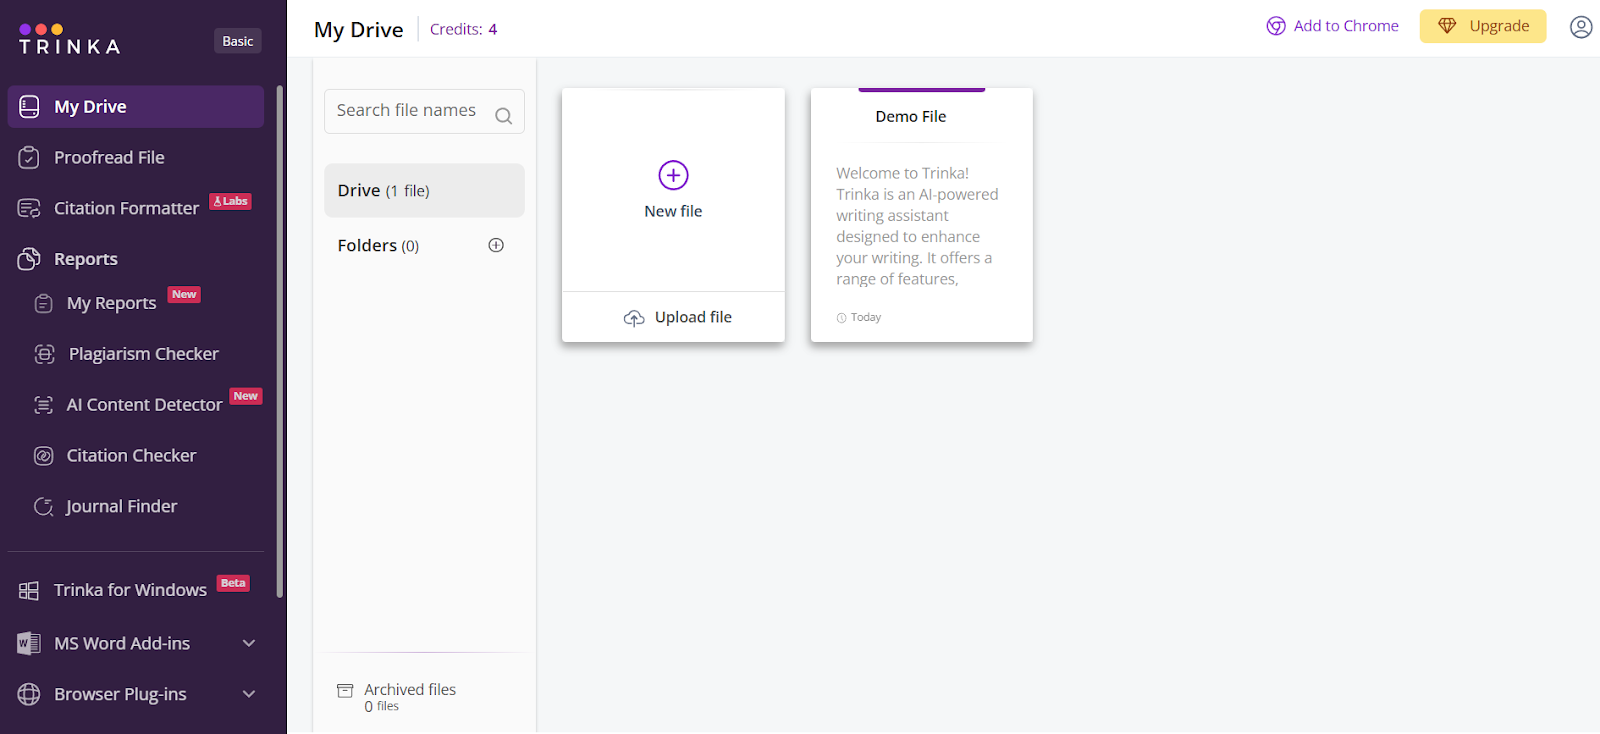Click the Trinka logo

pyautogui.click(x=69, y=40)
